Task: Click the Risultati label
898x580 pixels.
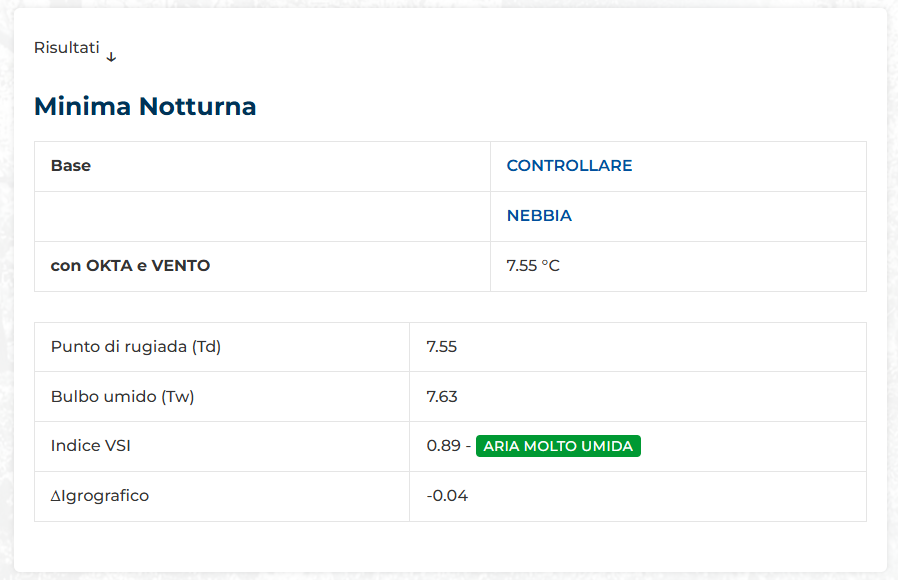Action: click(x=66, y=48)
